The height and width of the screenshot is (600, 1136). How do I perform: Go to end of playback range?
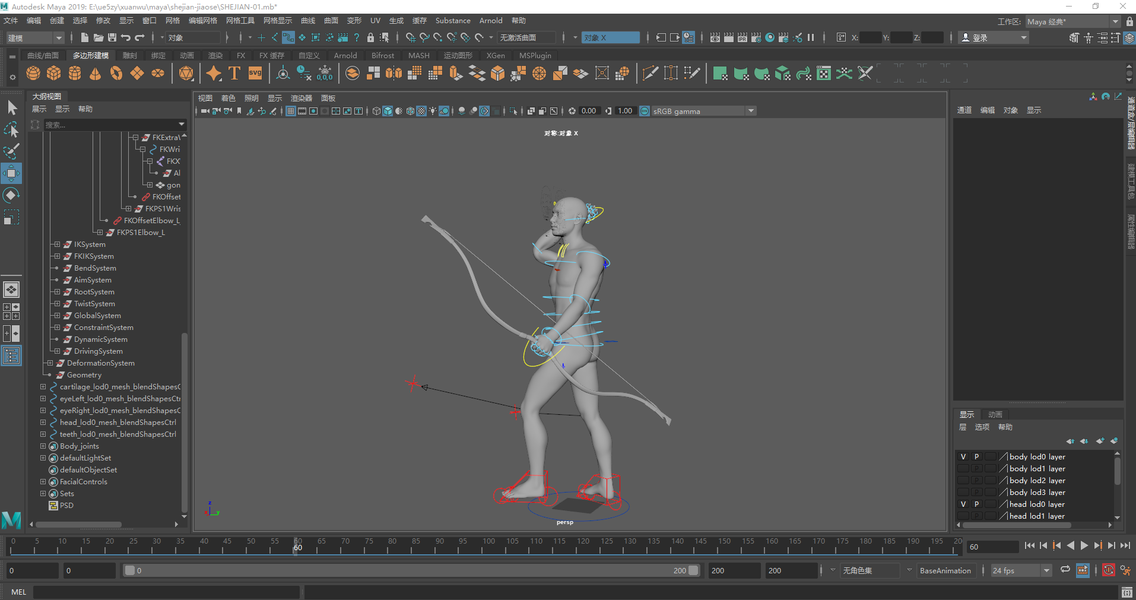(x=1125, y=546)
